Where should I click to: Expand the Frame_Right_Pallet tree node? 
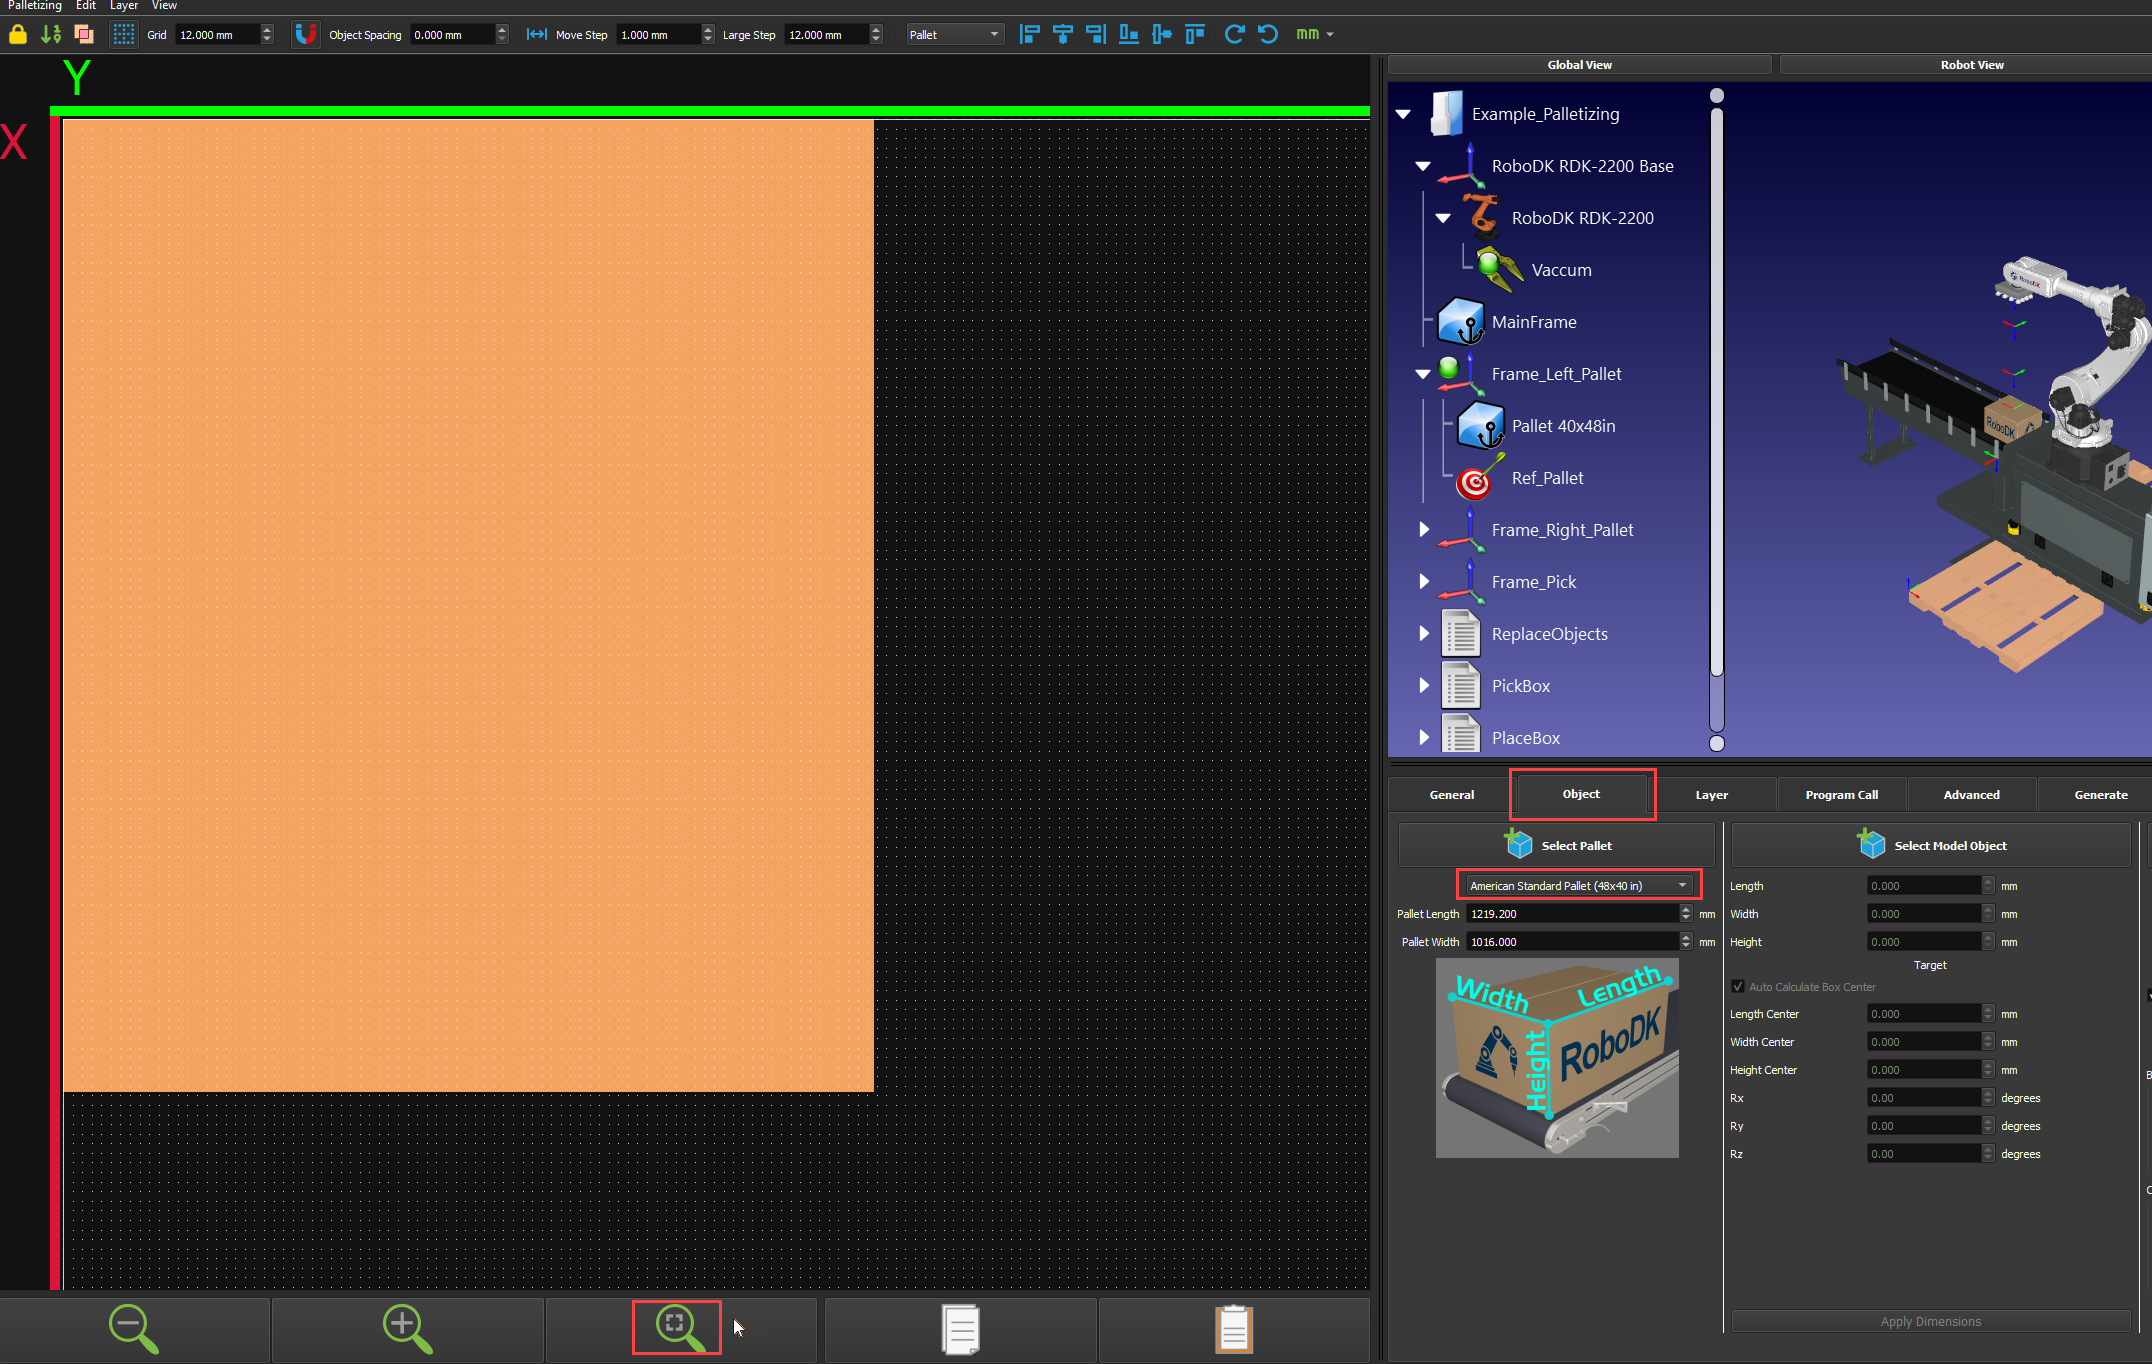pyautogui.click(x=1424, y=530)
